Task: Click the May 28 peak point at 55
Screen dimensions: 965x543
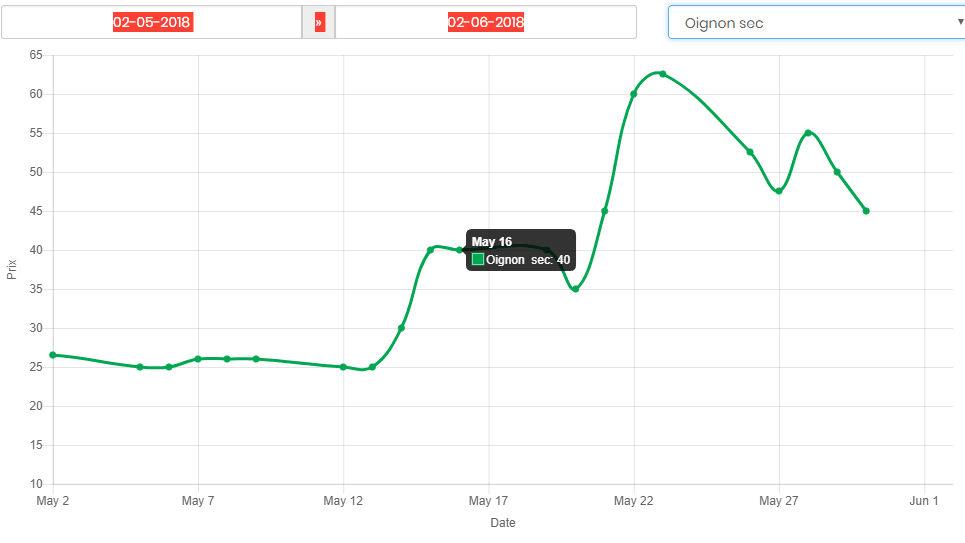Action: click(x=808, y=133)
